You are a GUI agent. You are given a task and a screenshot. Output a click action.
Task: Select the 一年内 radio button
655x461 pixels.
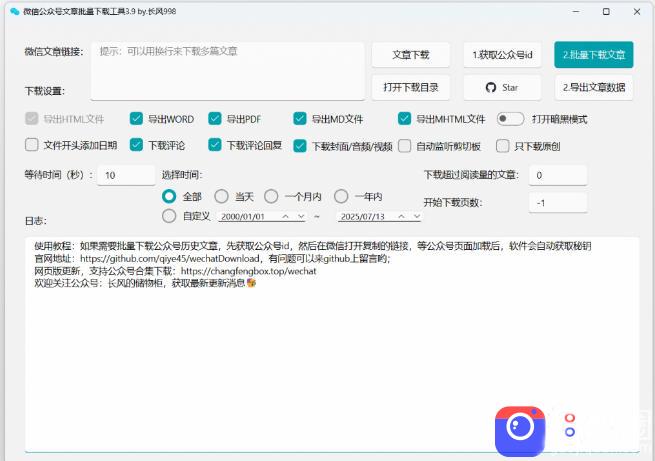(341, 196)
